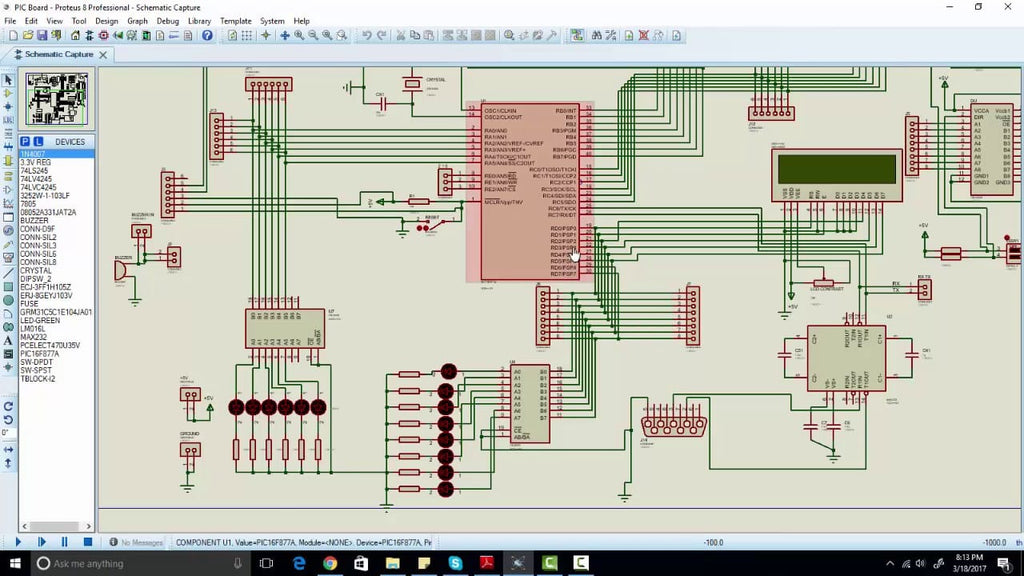Open the PCB Layout icon in toolbar
1024x576 pixels.
(103, 35)
